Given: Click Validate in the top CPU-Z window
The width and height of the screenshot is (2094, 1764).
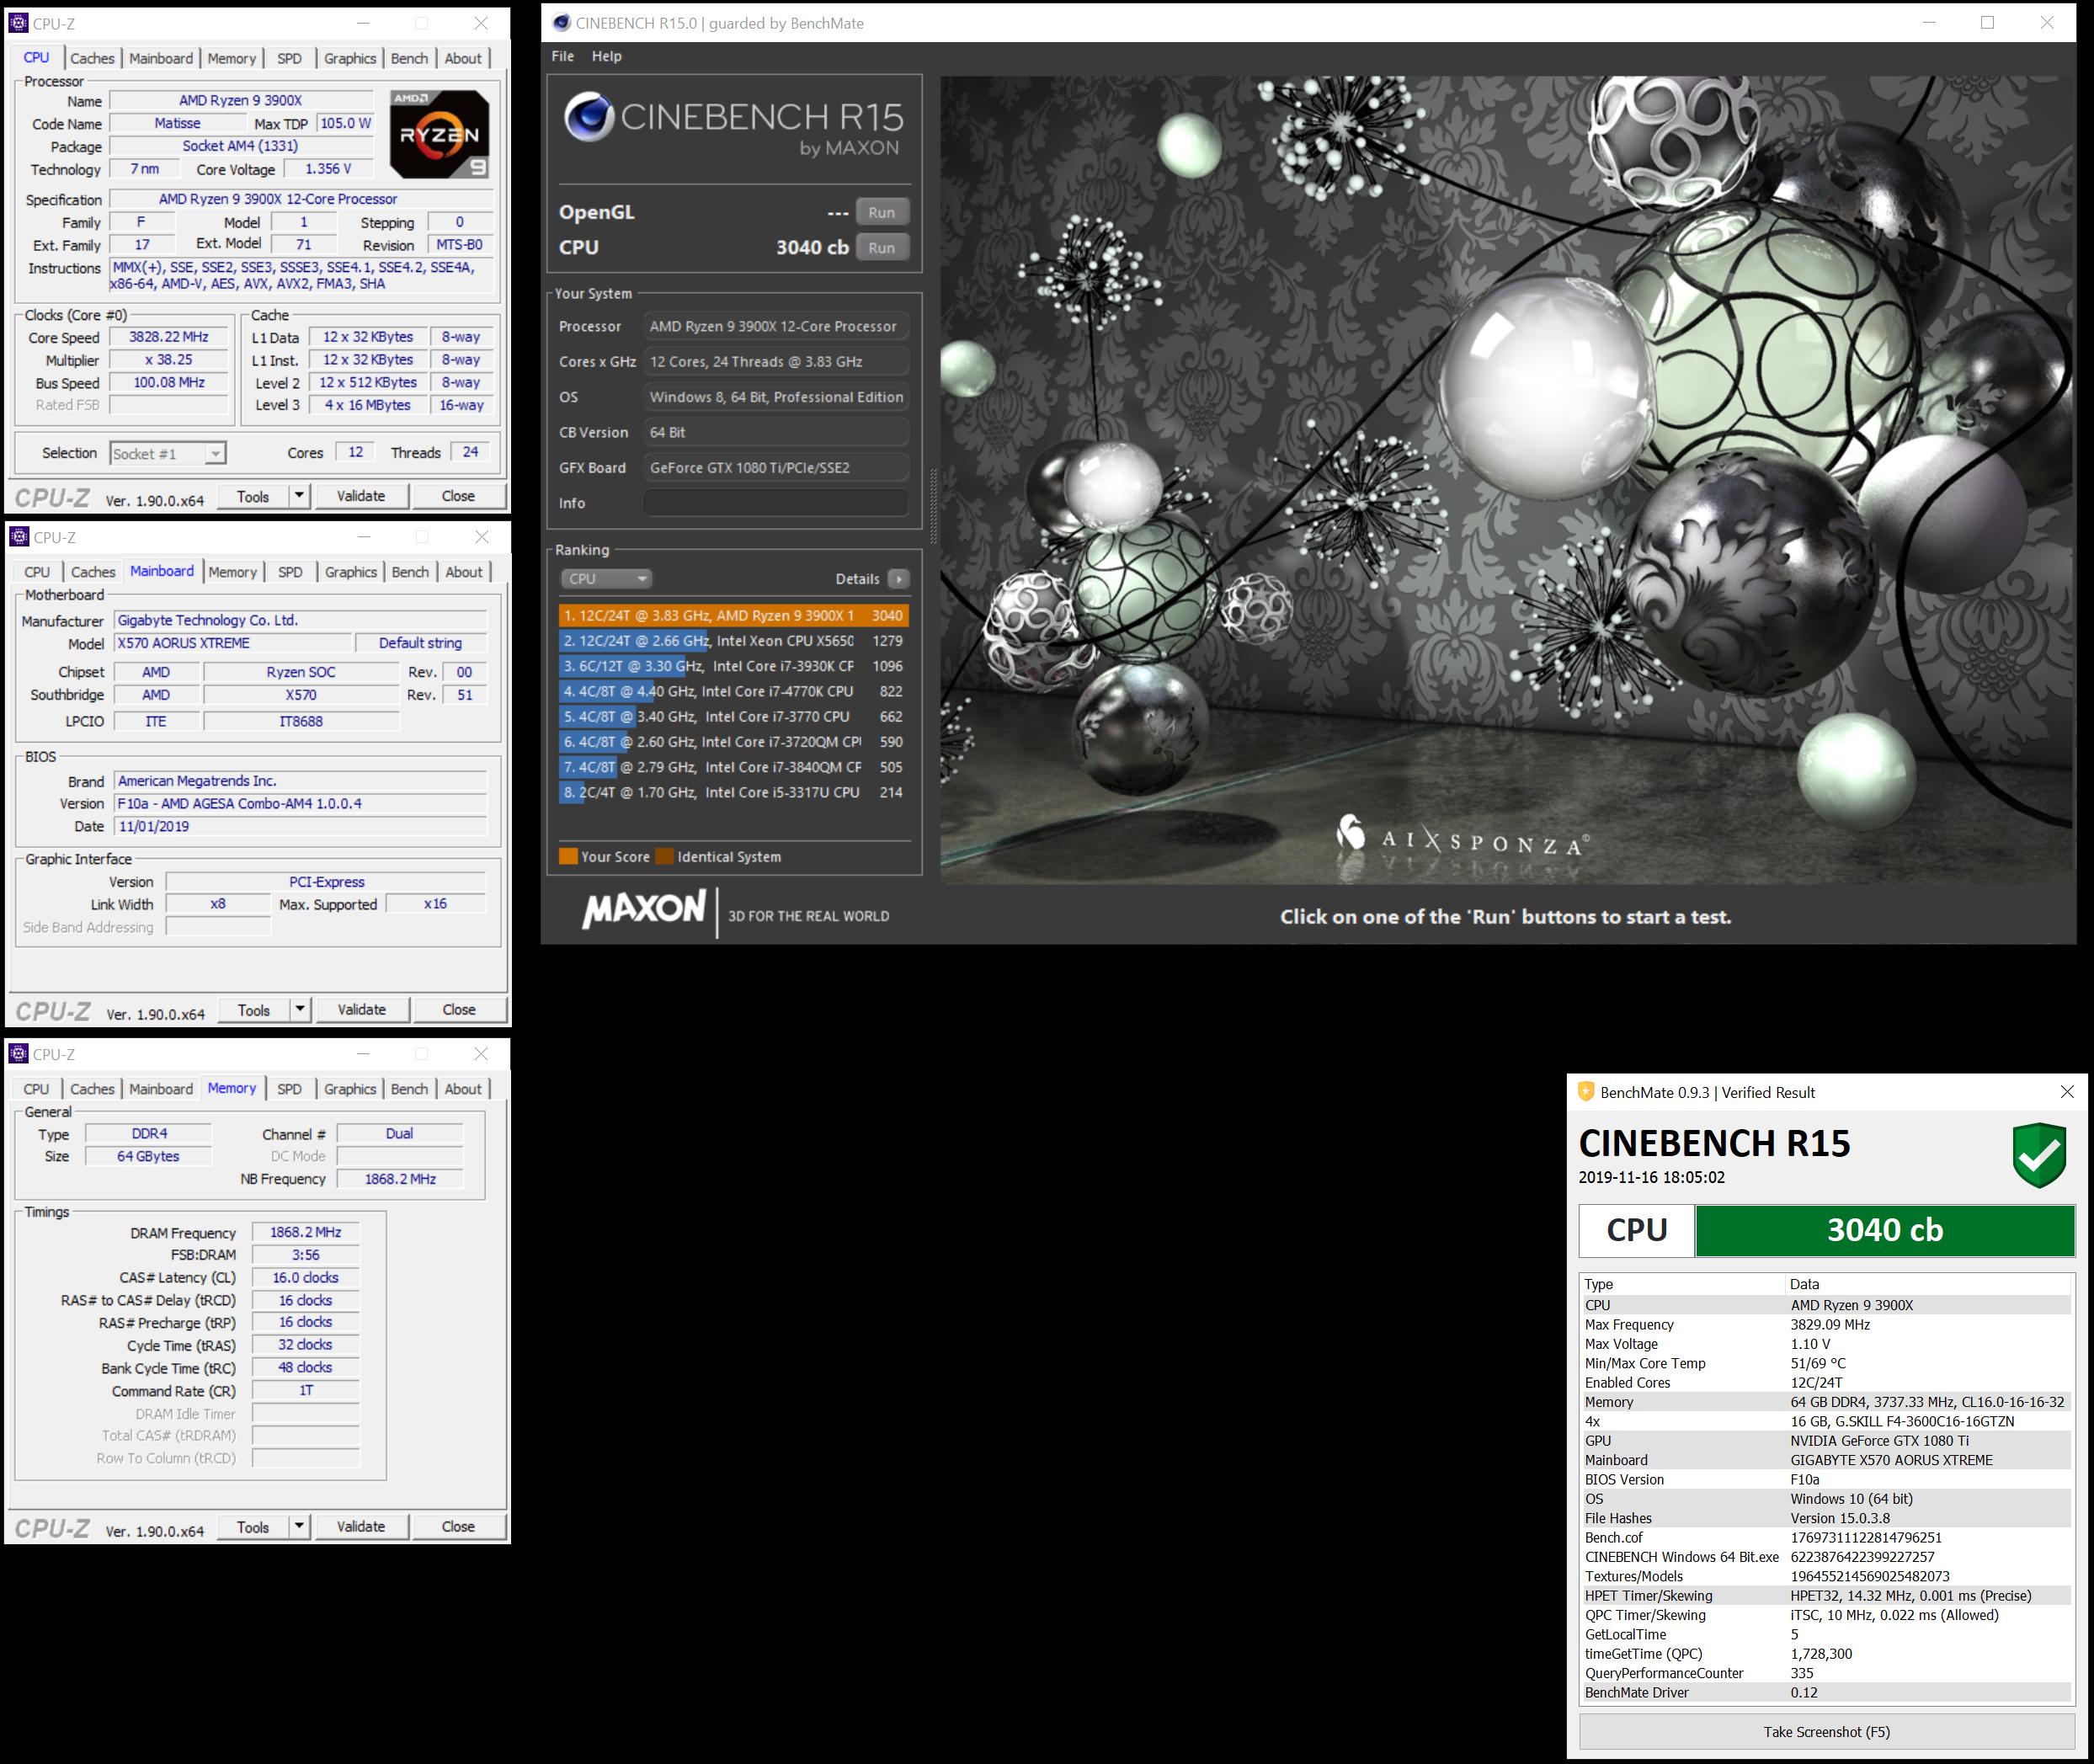Looking at the screenshot, I should point(361,496).
